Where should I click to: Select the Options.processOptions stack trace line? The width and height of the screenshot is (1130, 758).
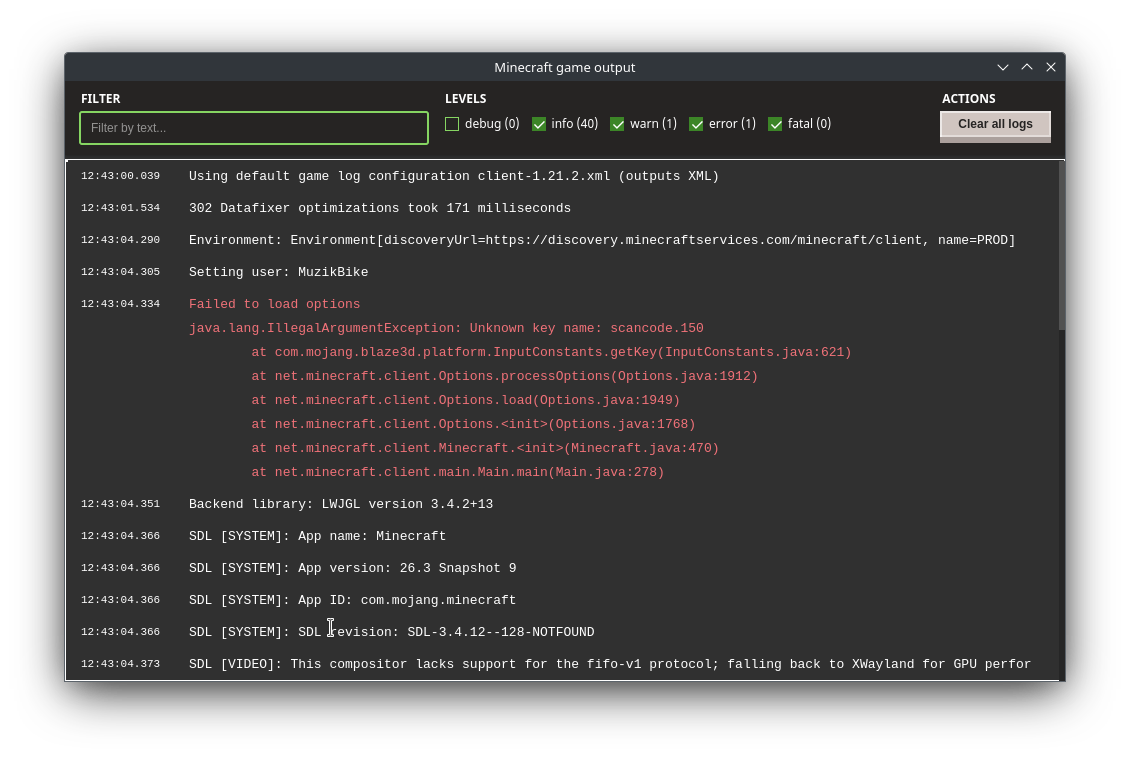pyautogui.click(x=504, y=376)
